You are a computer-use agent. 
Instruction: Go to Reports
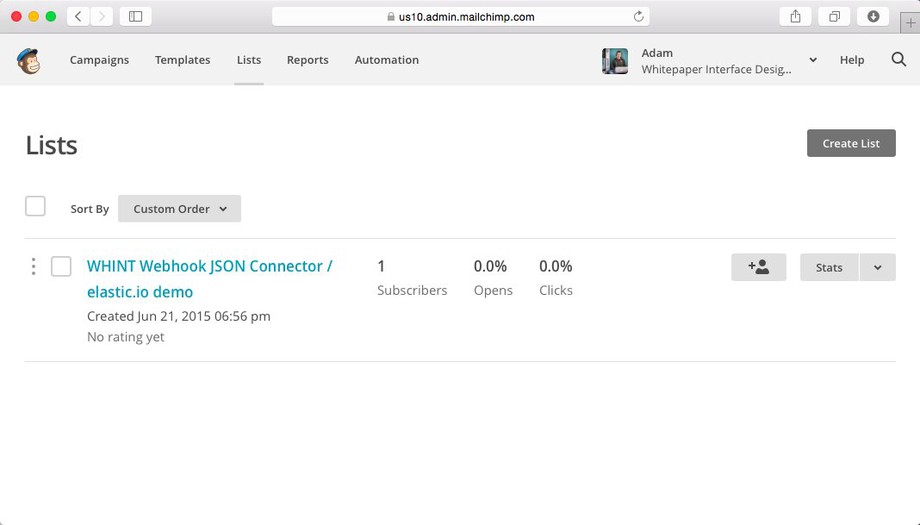coord(307,60)
